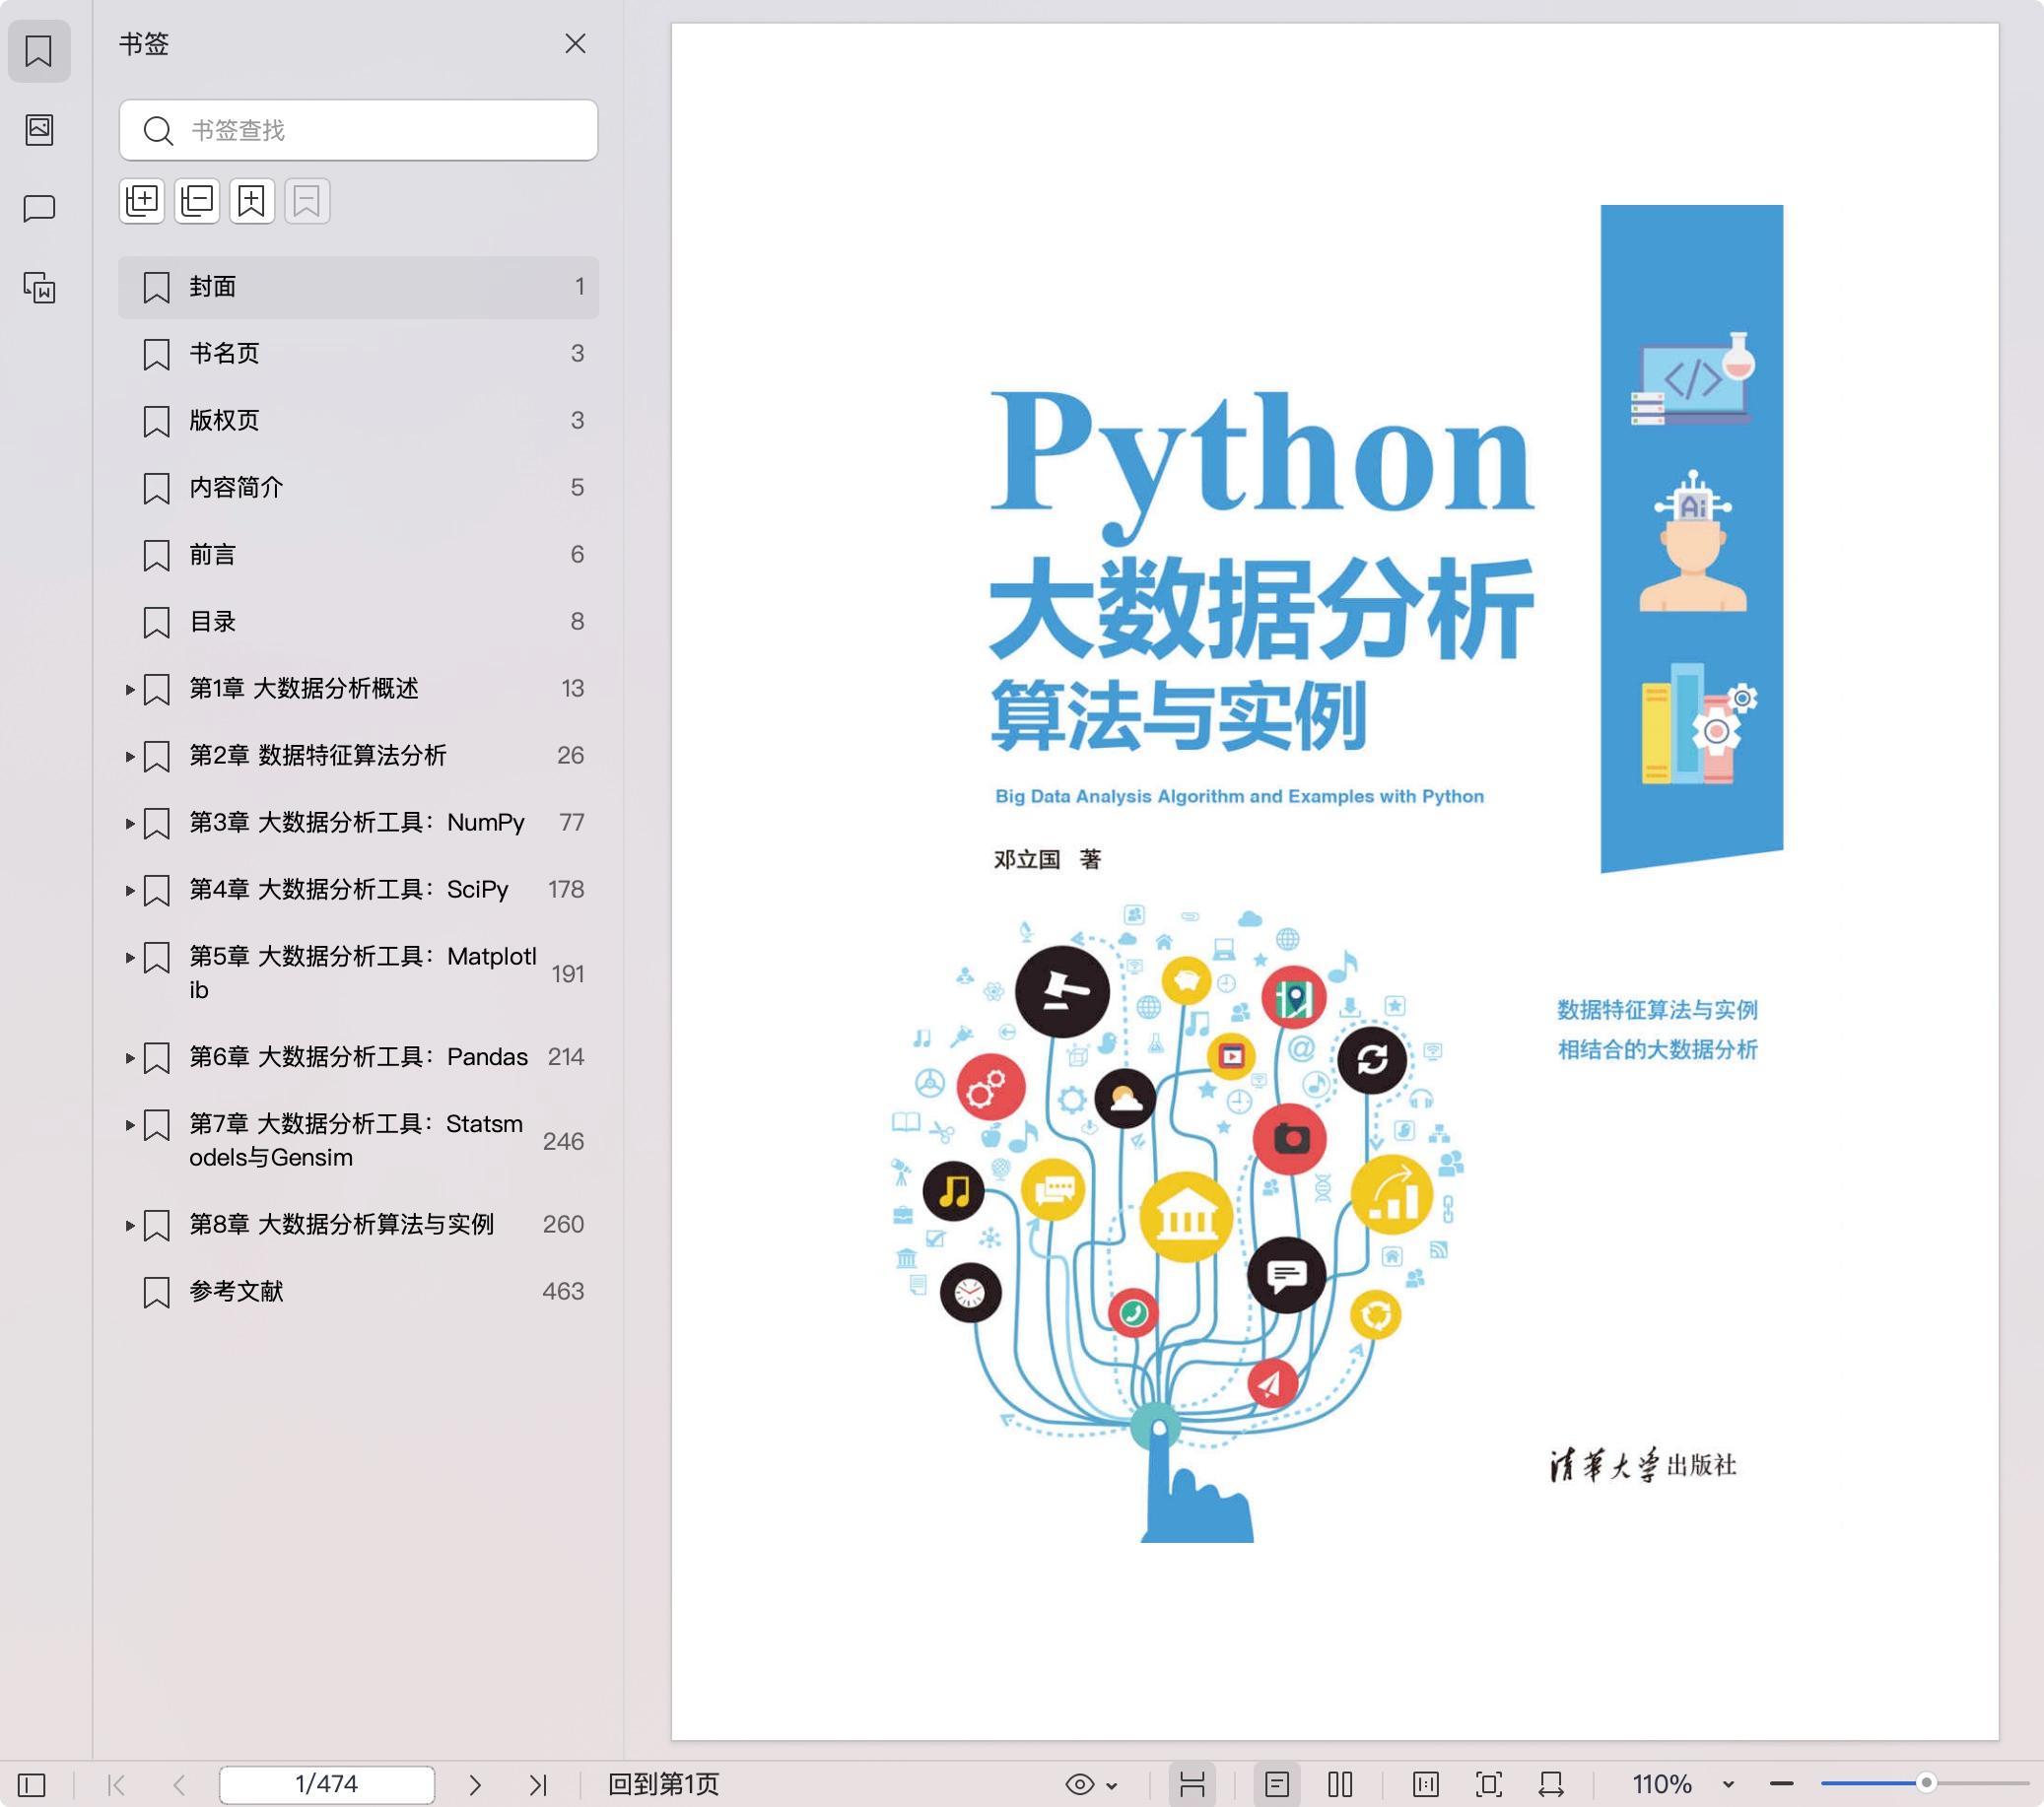Expand 第4章 SciPy chapter arrow
Viewport: 2044px width, 1807px height.
click(x=130, y=890)
